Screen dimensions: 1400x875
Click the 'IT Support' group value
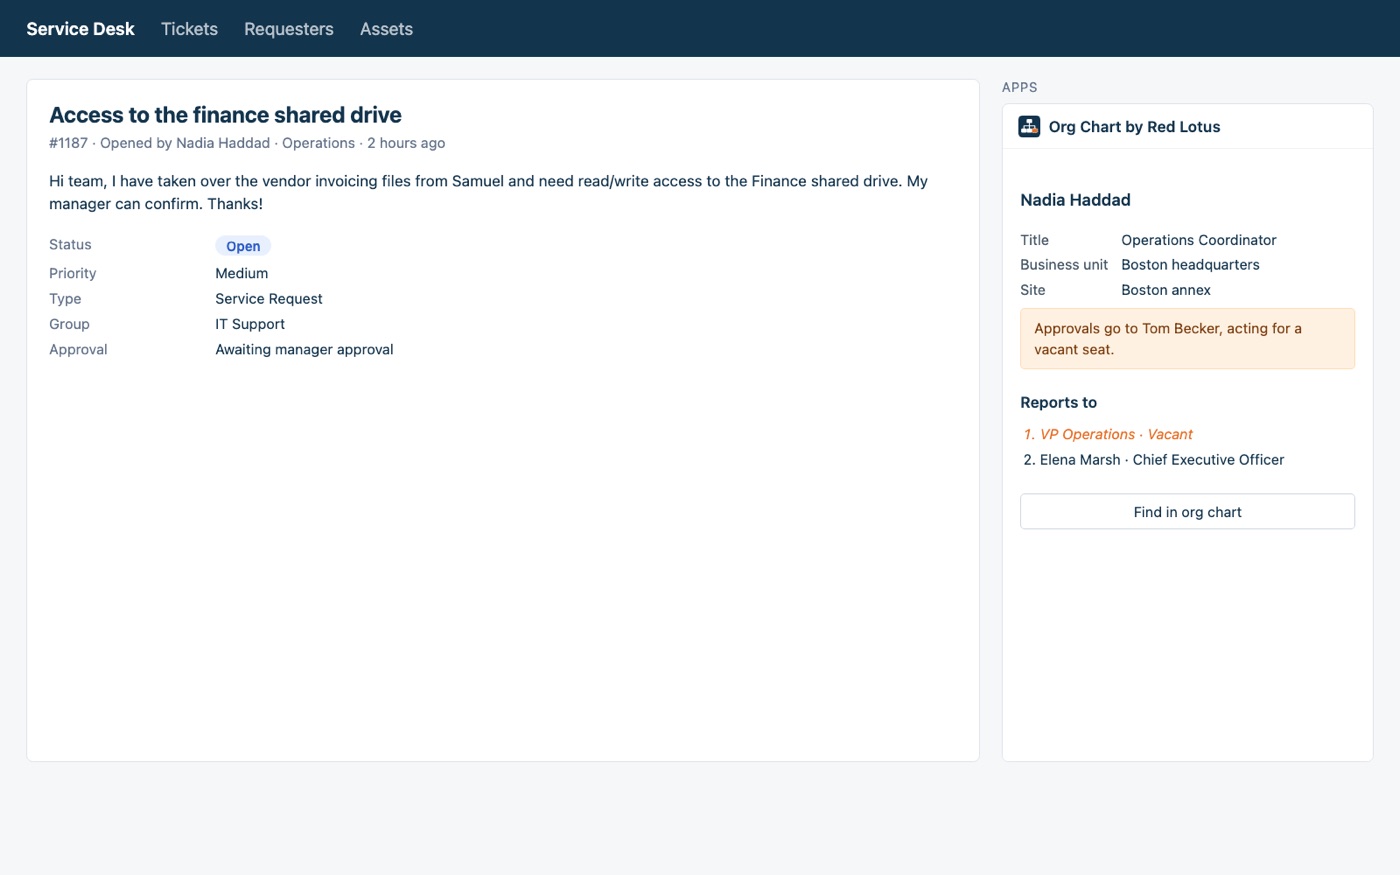pyautogui.click(x=249, y=324)
